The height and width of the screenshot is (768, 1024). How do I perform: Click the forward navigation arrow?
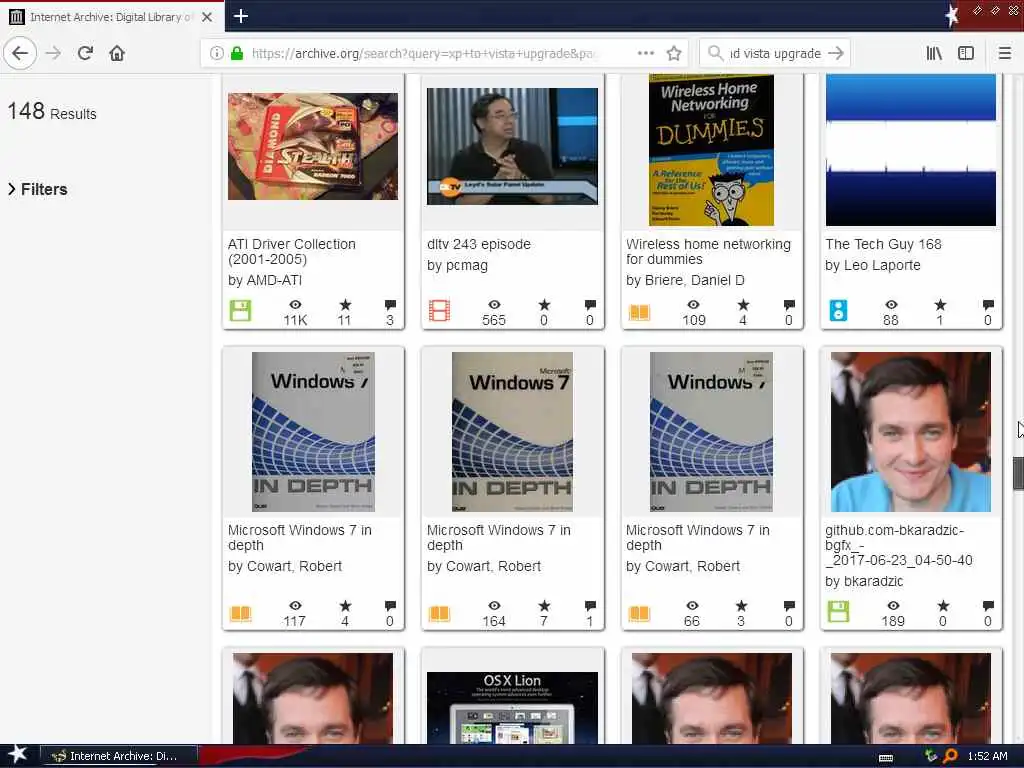pyautogui.click(x=54, y=53)
